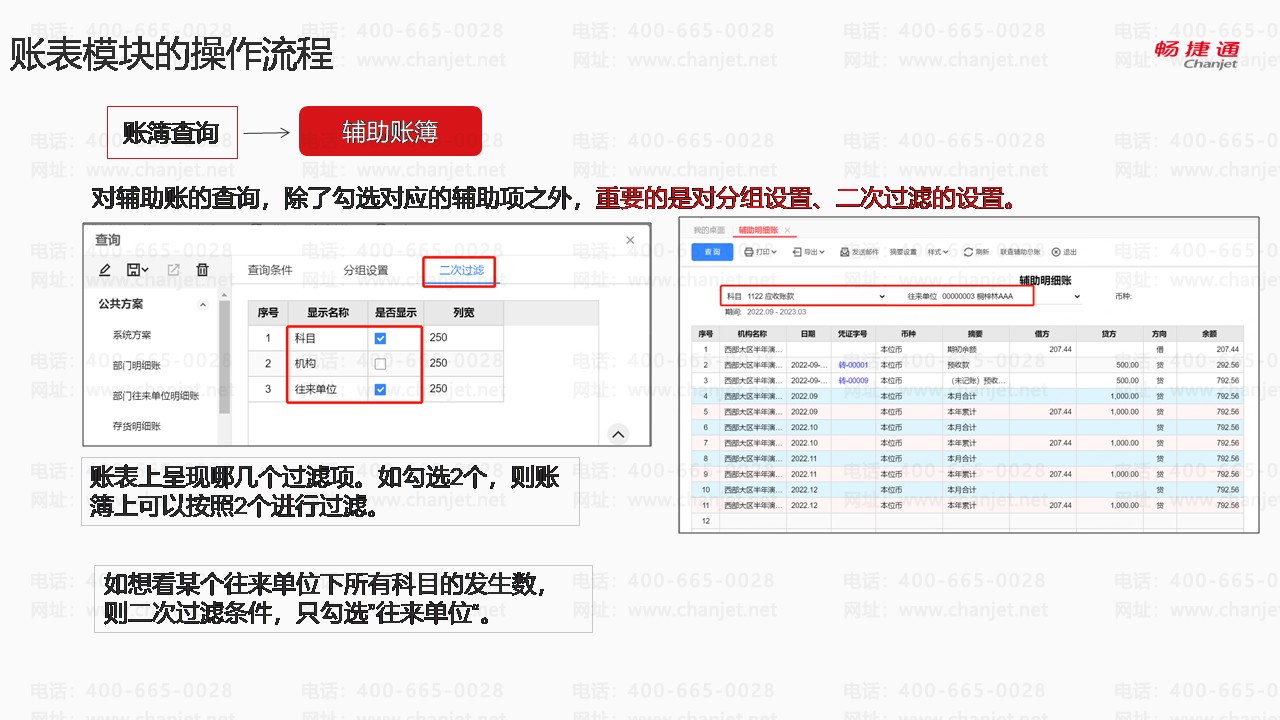Click the 退出 exit icon
Viewport: 1280px width, 720px height.
click(1056, 252)
